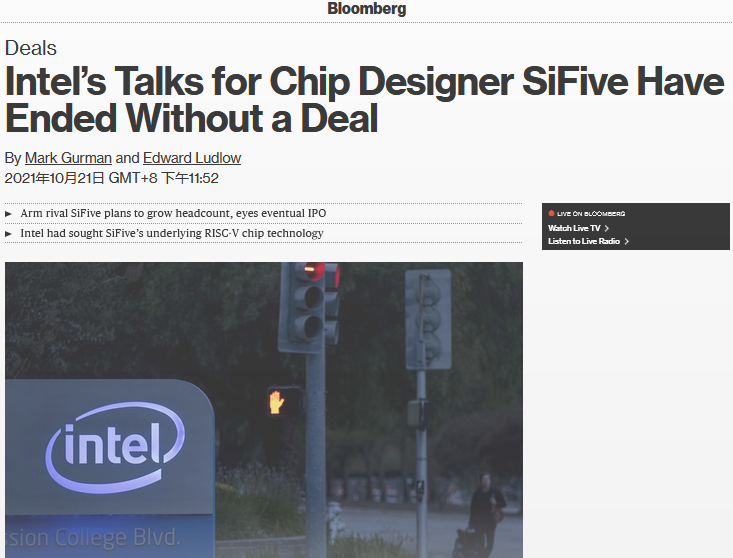
Task: Click the orange pedestrian hand signal in photo
Action: pyautogui.click(x=276, y=402)
